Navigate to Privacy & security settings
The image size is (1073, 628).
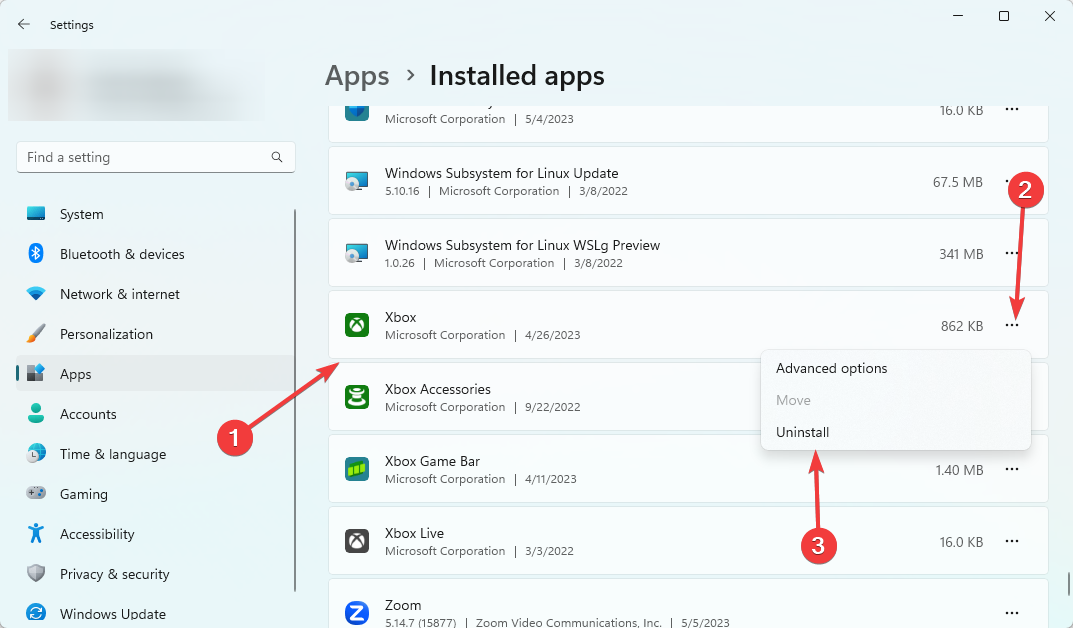(114, 574)
